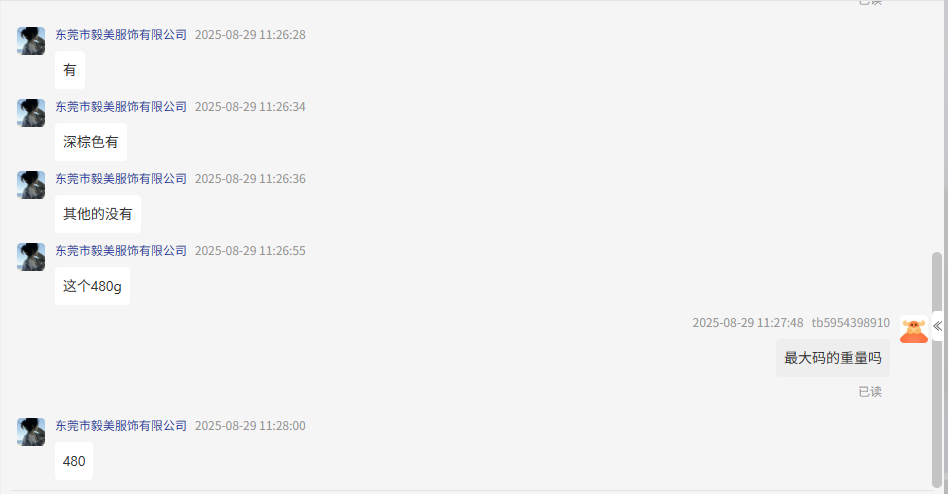Image resolution: width=948 pixels, height=494 pixels.
Task: Click seller avatar beside 11:26:28 message
Action: [x=31, y=41]
